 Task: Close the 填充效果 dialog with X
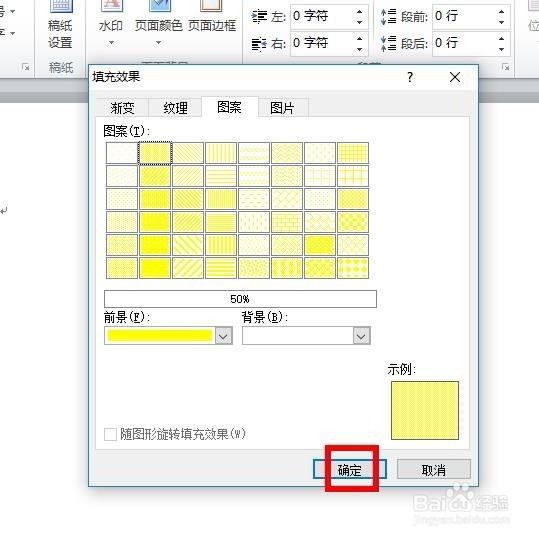[455, 77]
